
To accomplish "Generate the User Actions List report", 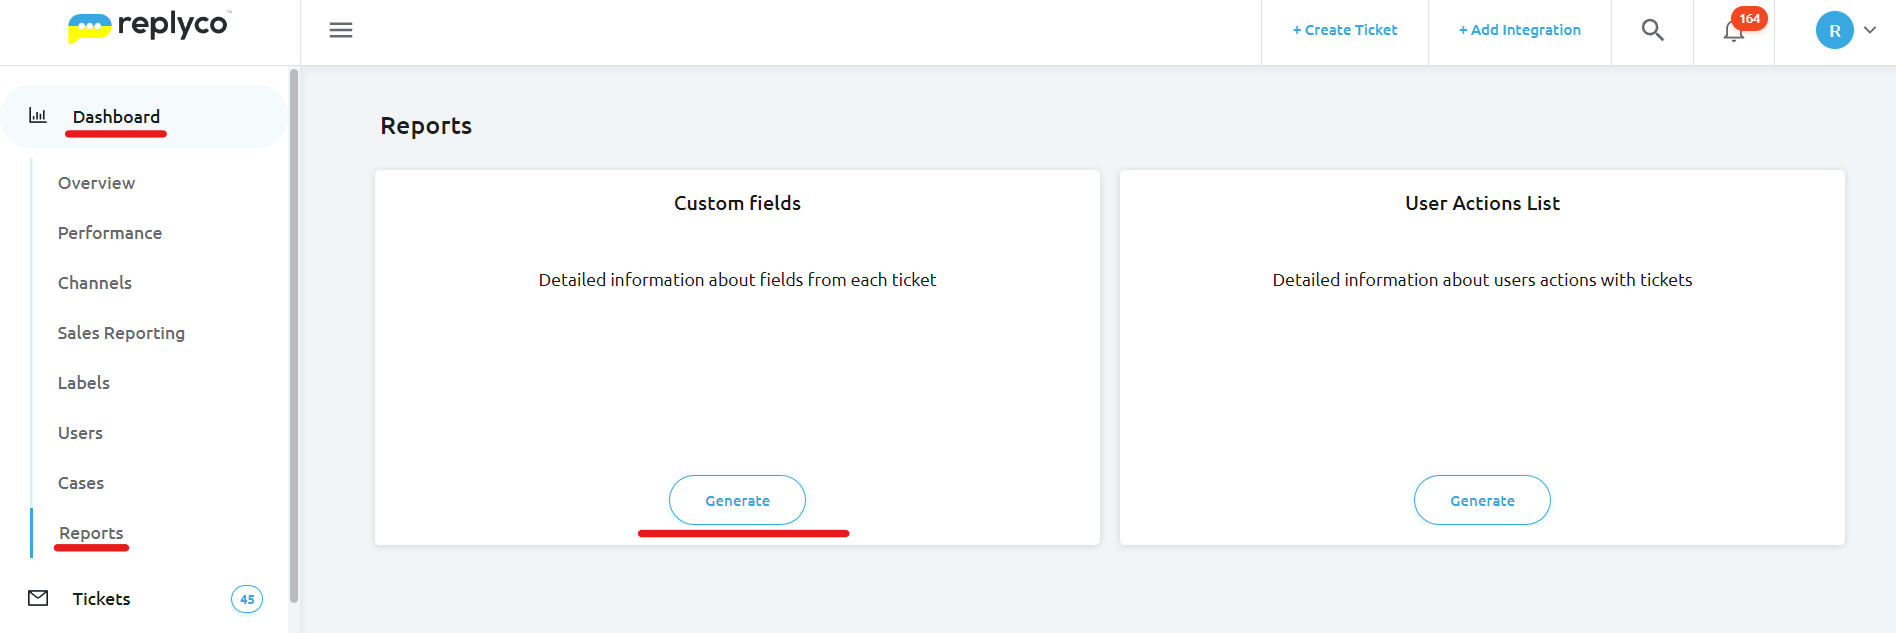I will pos(1482,500).
